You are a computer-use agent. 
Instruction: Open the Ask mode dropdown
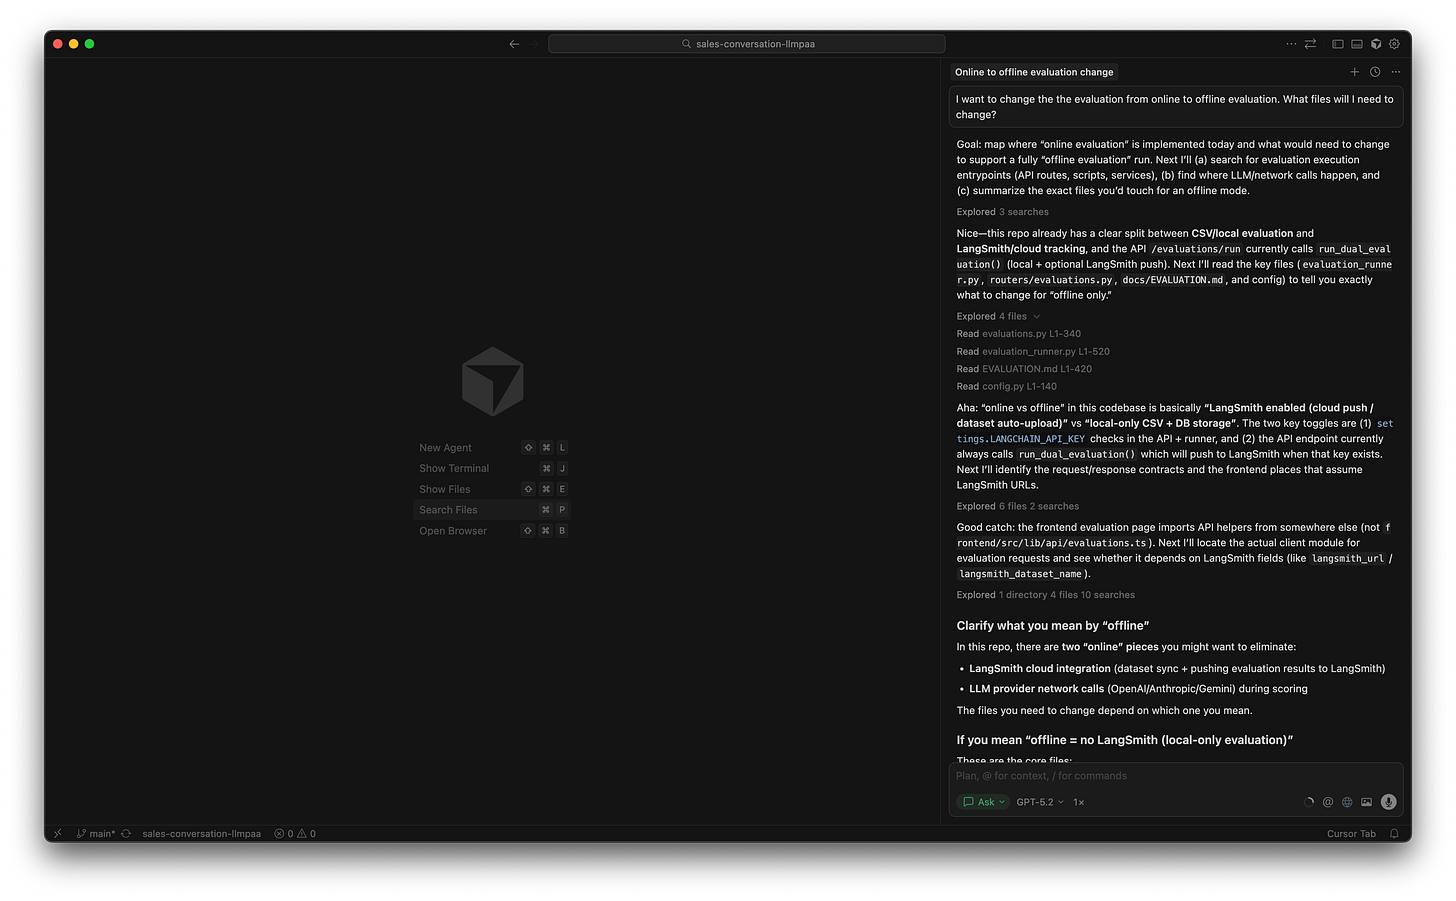pos(982,801)
